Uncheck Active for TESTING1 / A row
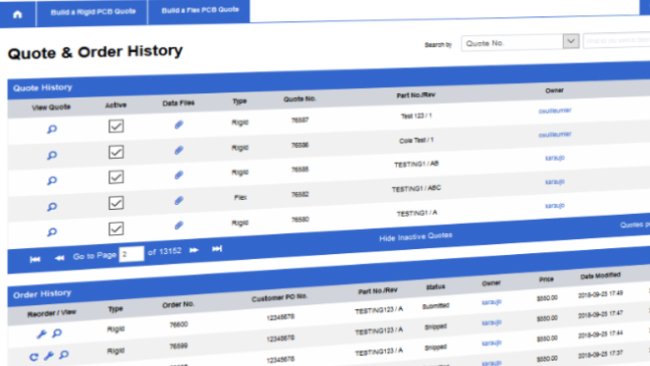The width and height of the screenshot is (650, 366). pos(116,228)
